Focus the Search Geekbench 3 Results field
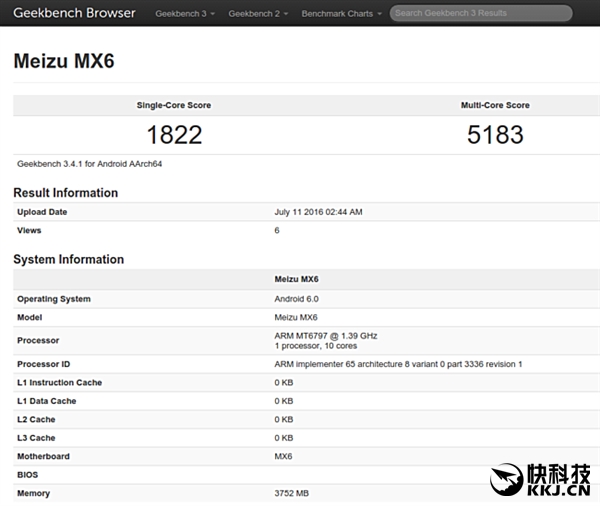The image size is (600, 506). [481, 13]
